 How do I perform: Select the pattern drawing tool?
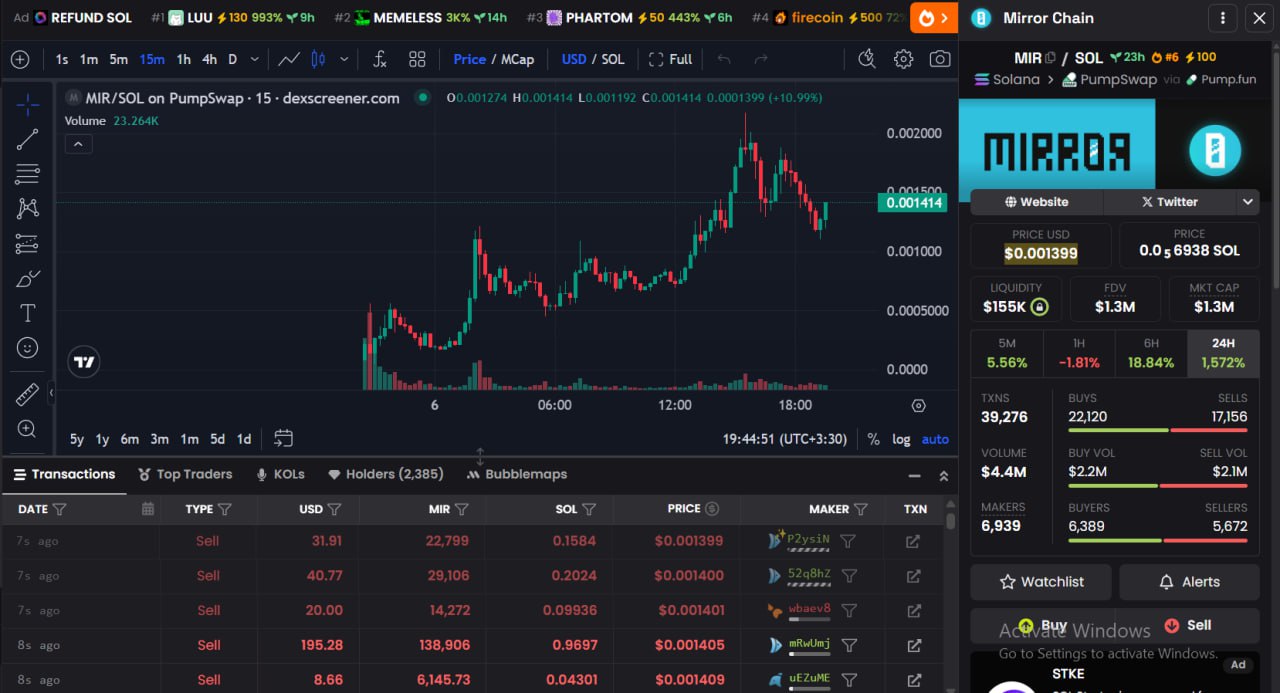pyautogui.click(x=28, y=208)
